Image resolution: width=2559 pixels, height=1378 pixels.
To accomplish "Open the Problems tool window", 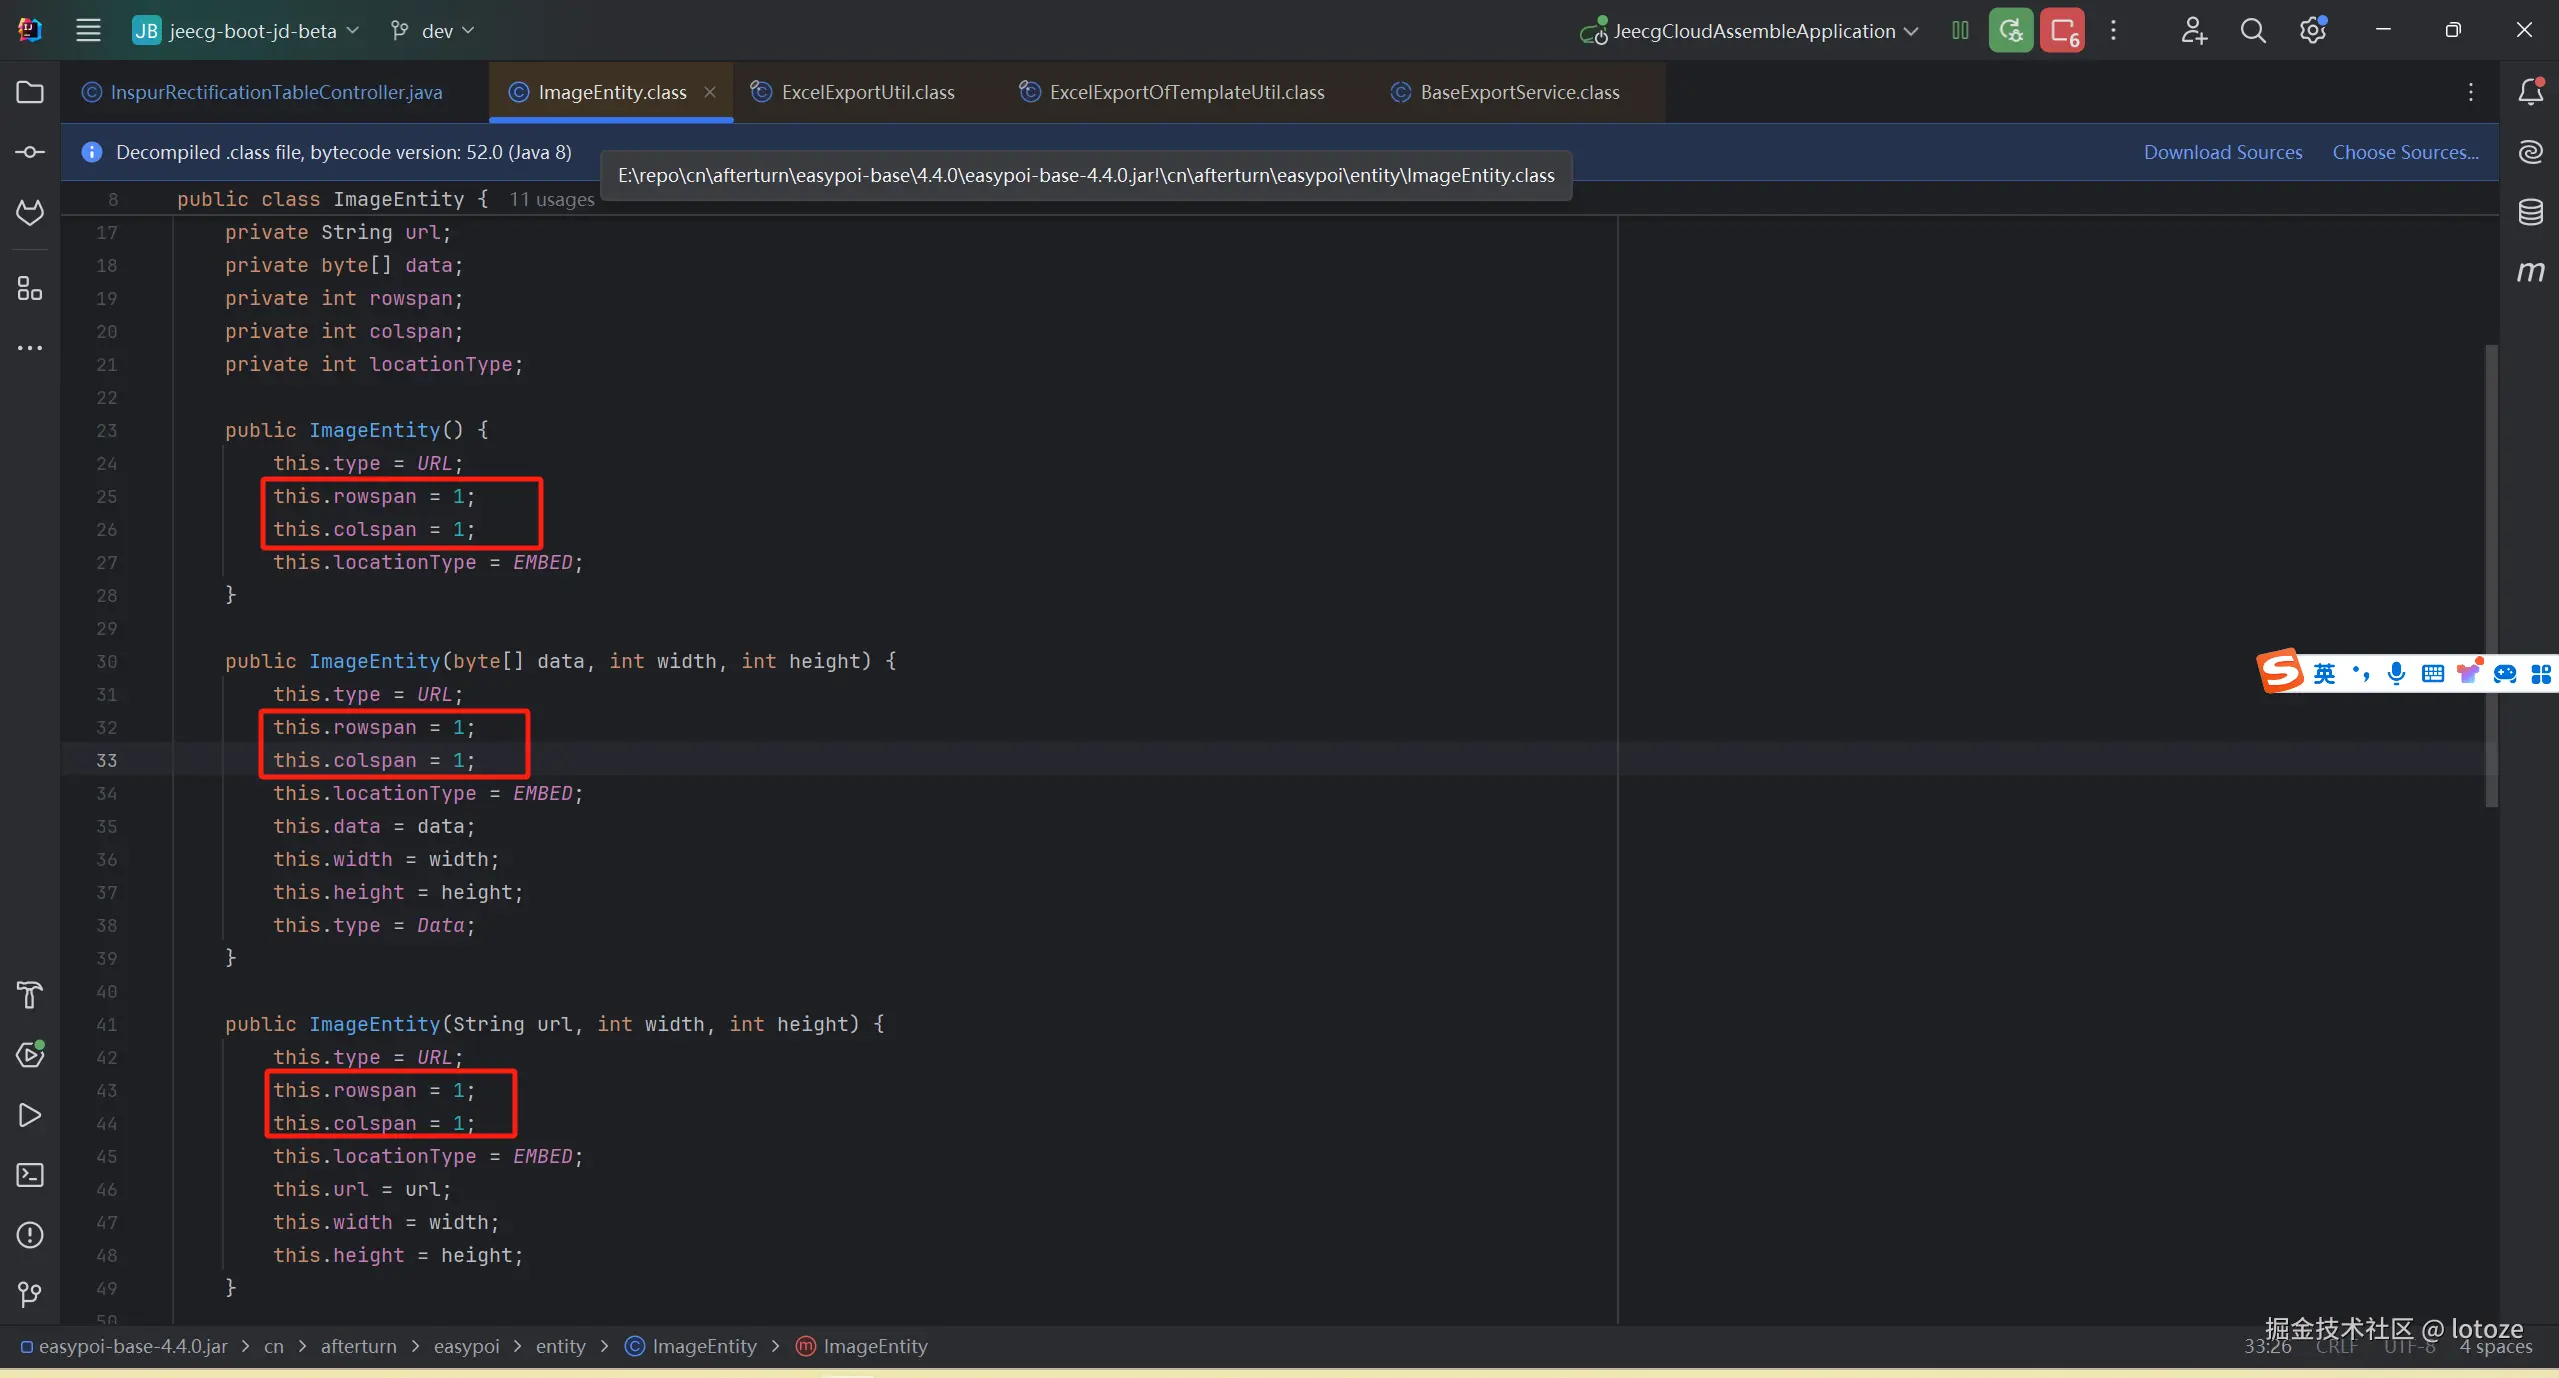I will pyautogui.click(x=30, y=1235).
